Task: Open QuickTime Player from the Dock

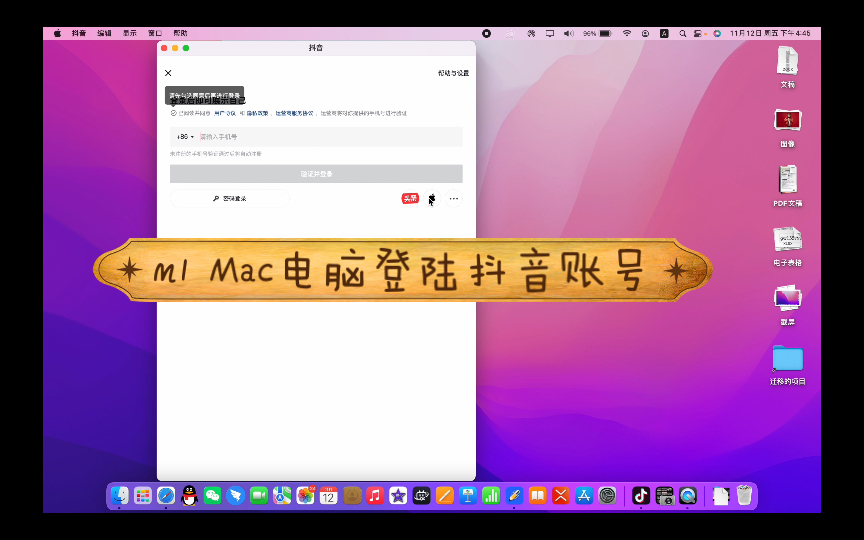Action: pos(688,496)
